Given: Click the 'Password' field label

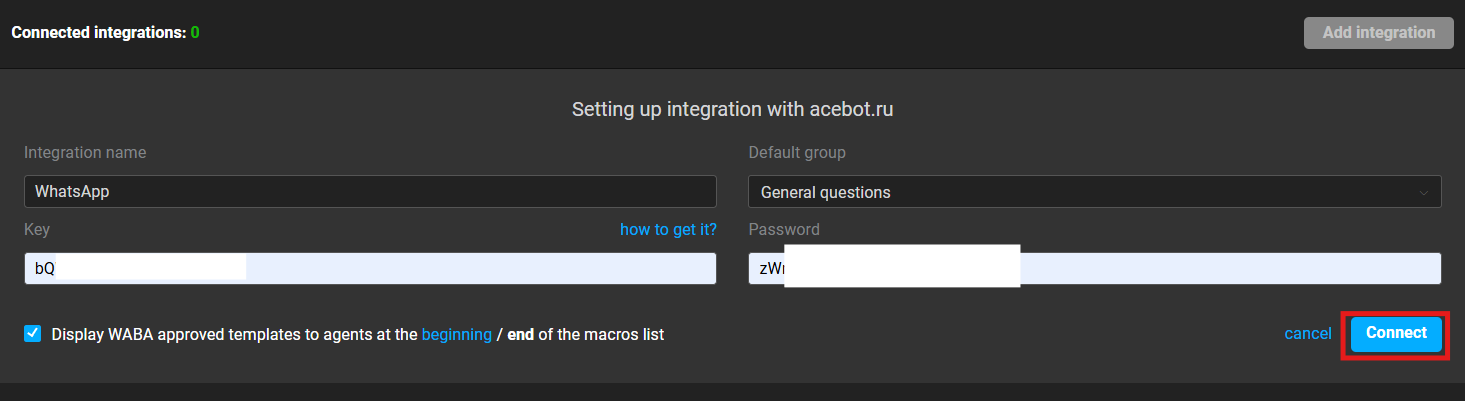Looking at the screenshot, I should [783, 230].
